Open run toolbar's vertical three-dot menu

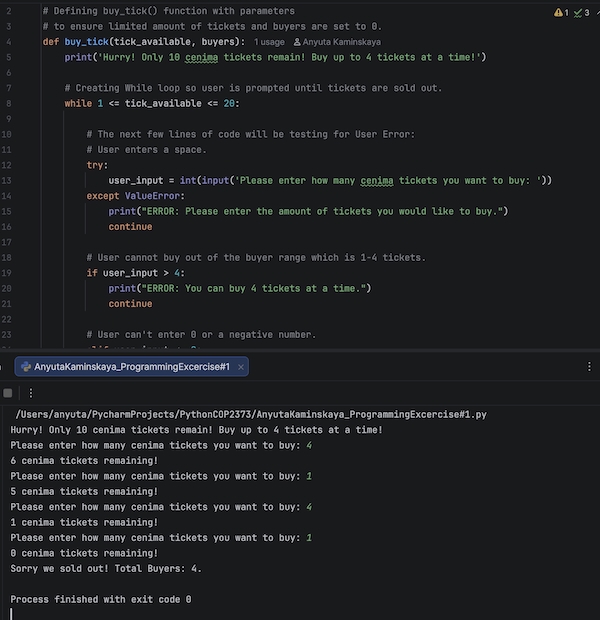click(31, 393)
